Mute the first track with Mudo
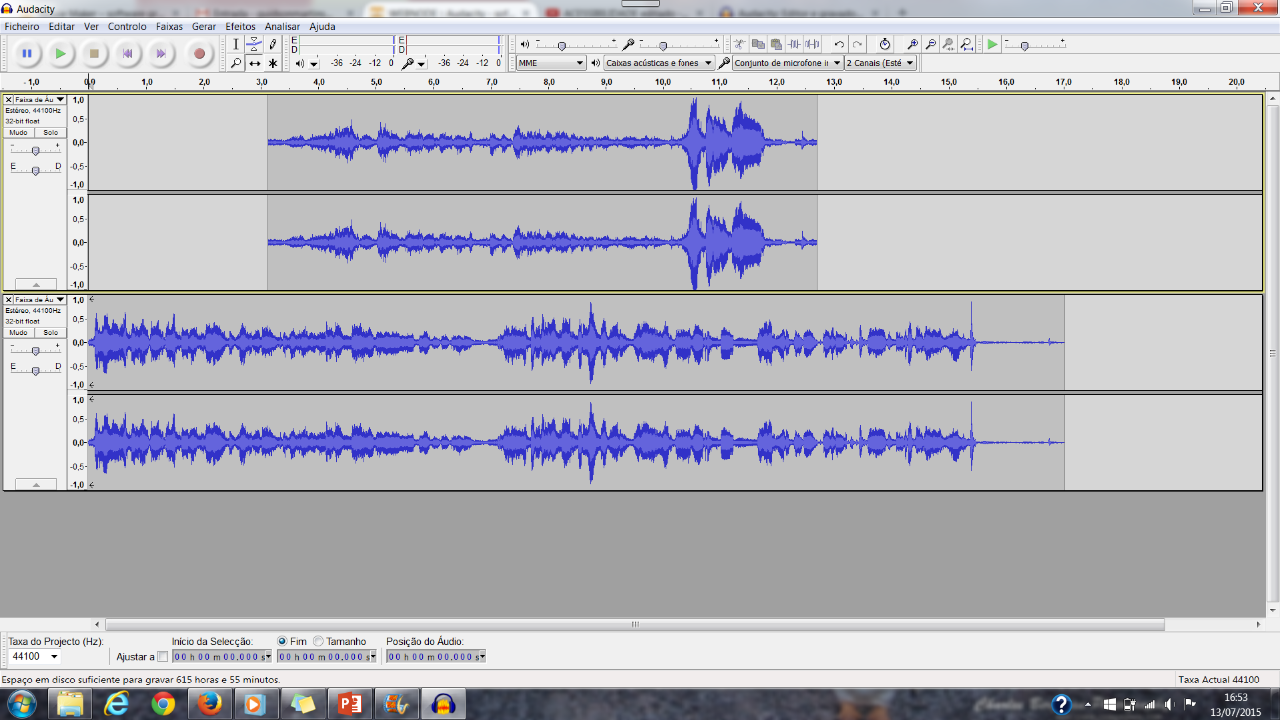The image size is (1280, 720). (19, 132)
